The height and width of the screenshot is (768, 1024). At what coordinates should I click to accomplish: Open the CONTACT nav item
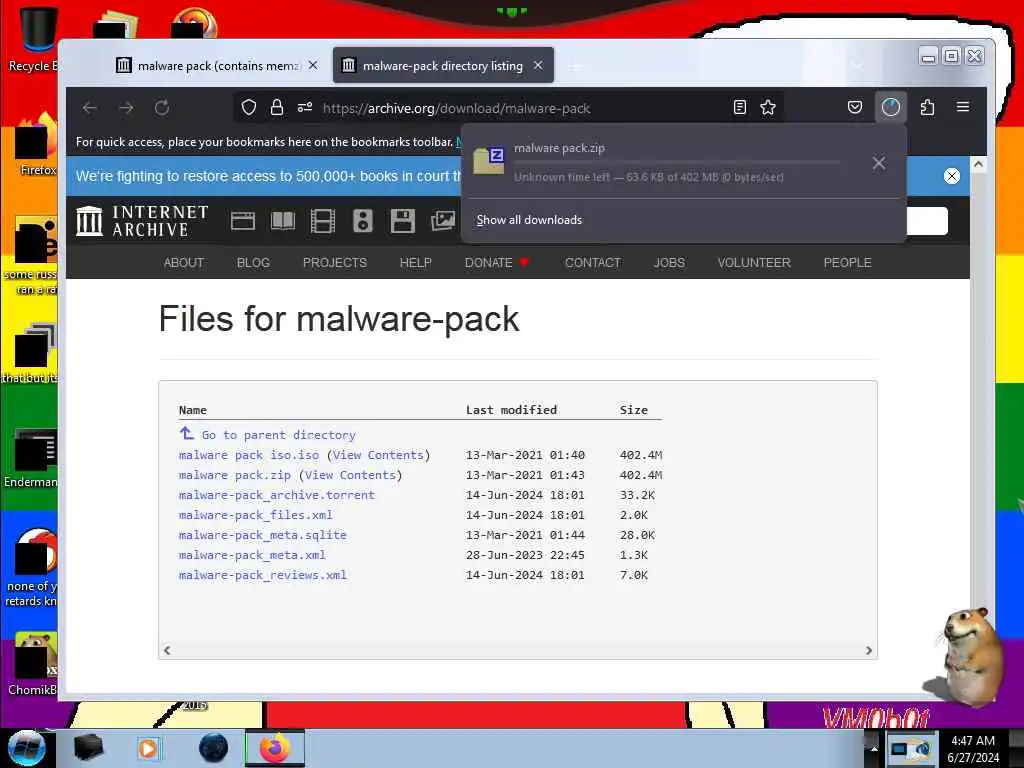tap(592, 263)
